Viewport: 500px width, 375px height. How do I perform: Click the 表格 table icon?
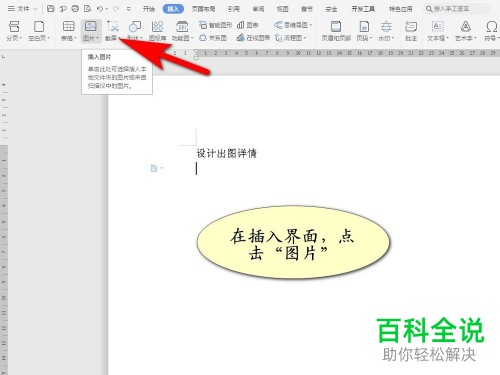[x=69, y=27]
